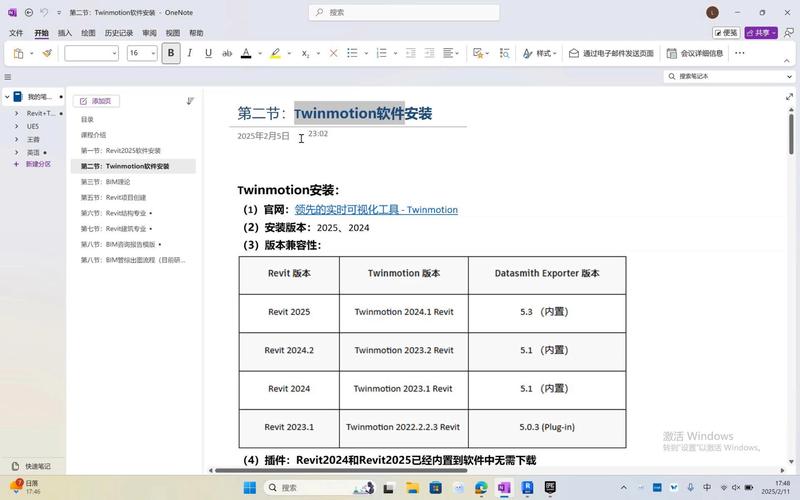Screen dimensions: 800x500
Task: Click the vertical scrollbar thumb
Action: (791, 134)
